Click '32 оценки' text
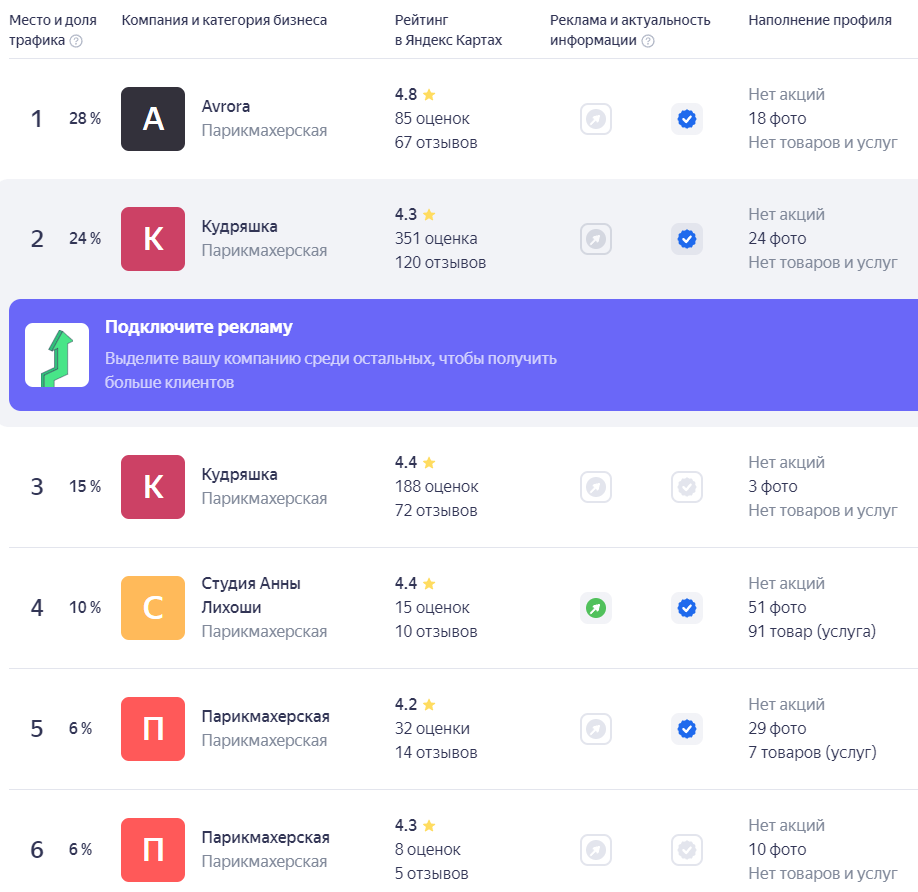 click(432, 729)
